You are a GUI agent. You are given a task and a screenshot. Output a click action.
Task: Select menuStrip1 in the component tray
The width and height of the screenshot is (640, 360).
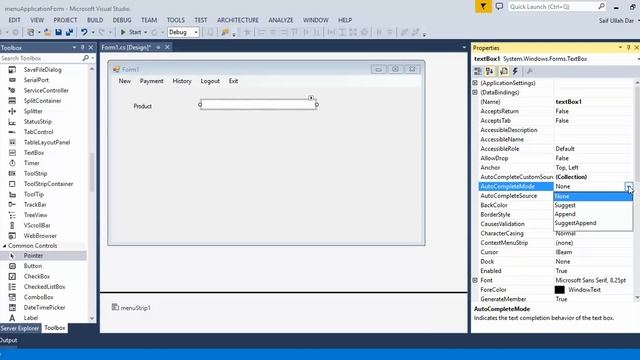(x=131, y=308)
